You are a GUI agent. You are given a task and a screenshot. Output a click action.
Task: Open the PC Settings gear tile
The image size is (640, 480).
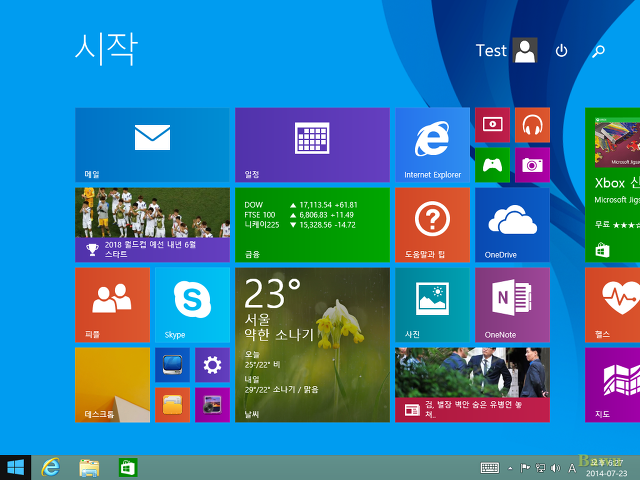(212, 365)
